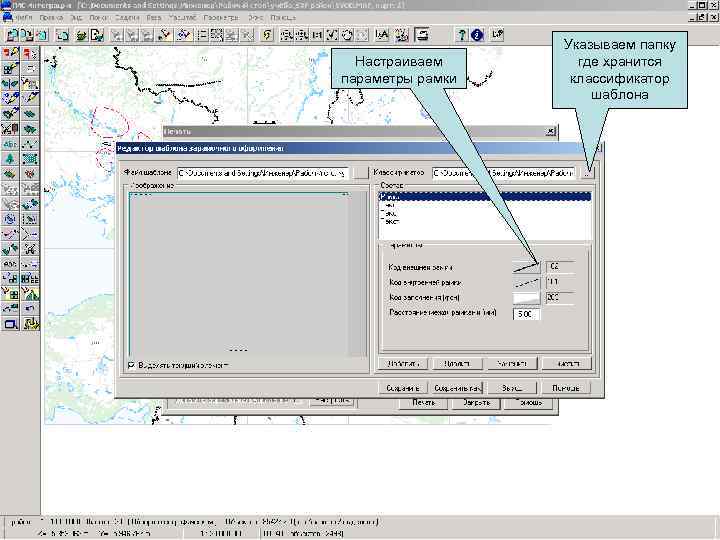Click the Abc text tool in left palette
The image size is (720, 540).
pyautogui.click(x=10, y=144)
